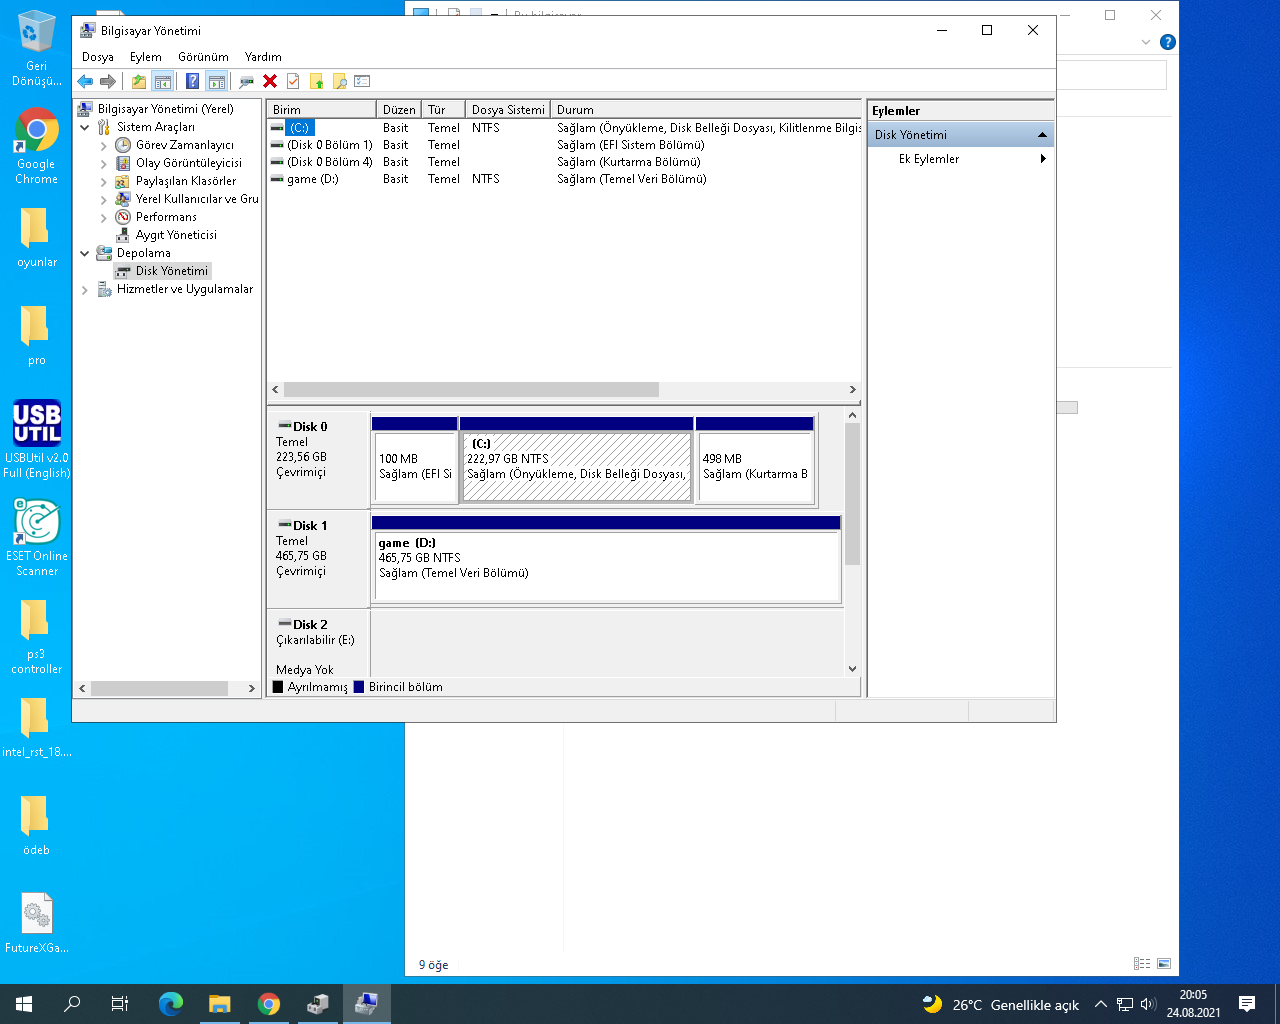The width and height of the screenshot is (1280, 1024).
Task: Click the Disk 0 label panel
Action: (318, 460)
